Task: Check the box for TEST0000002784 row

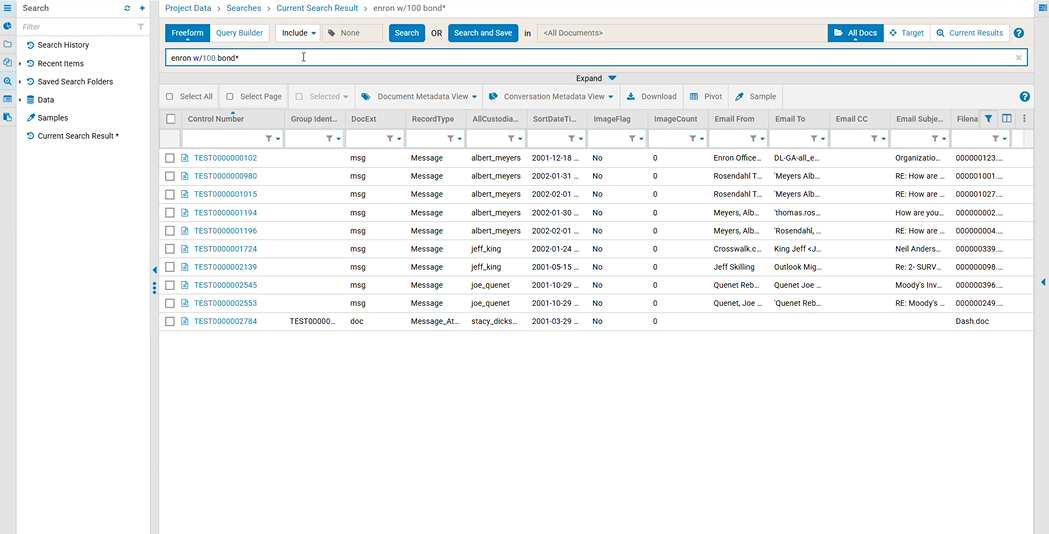Action: (170, 321)
